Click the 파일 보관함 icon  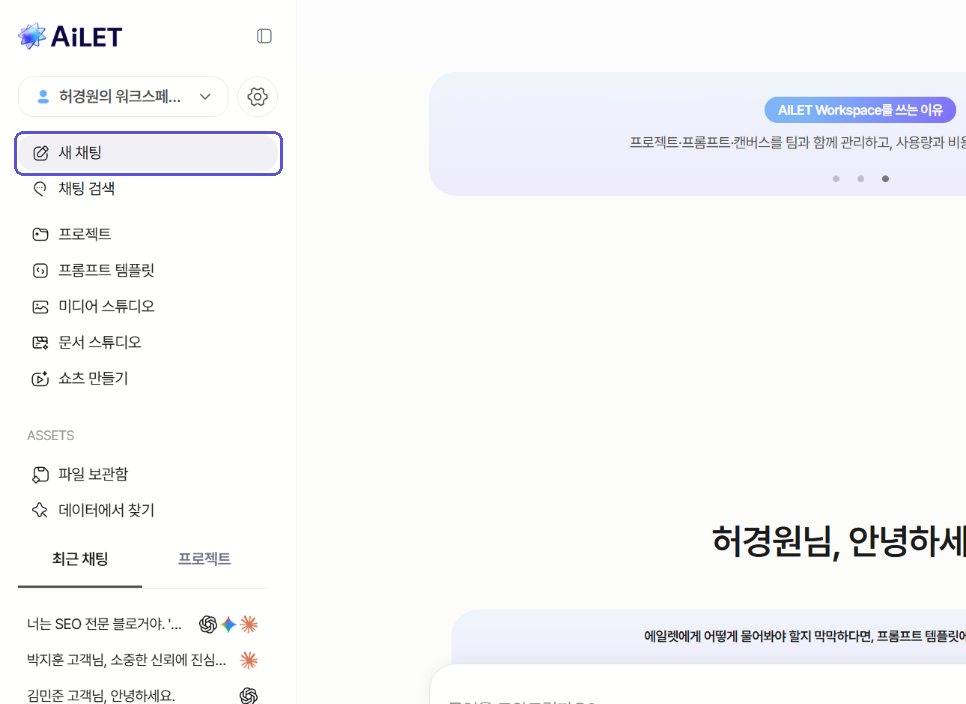[40, 474]
